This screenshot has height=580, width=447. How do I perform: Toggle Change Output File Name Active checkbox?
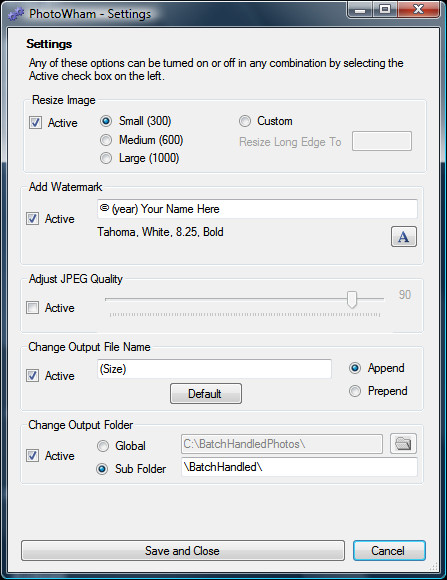pos(33,376)
